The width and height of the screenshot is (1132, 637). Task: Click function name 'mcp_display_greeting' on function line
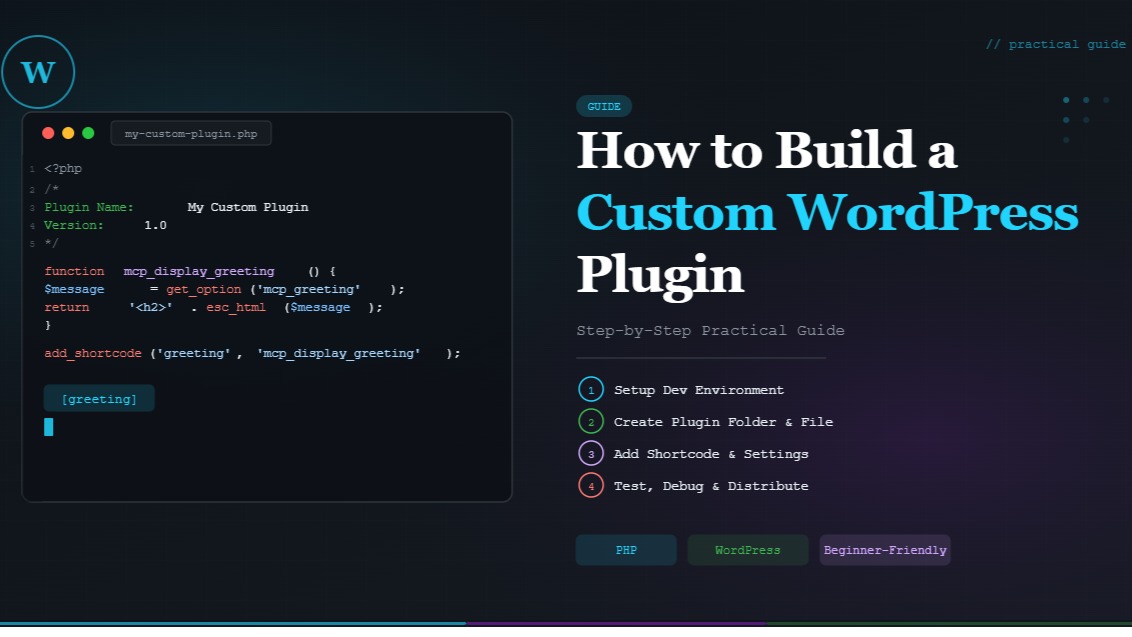pos(199,272)
